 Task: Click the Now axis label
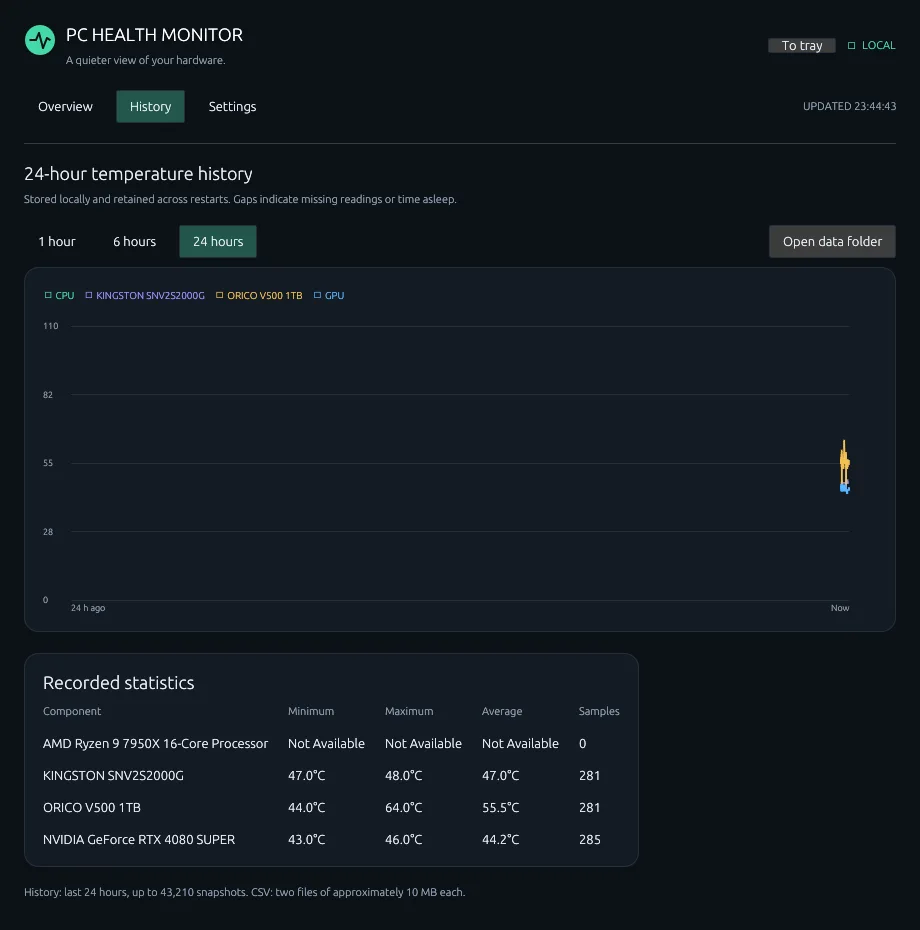pos(840,608)
